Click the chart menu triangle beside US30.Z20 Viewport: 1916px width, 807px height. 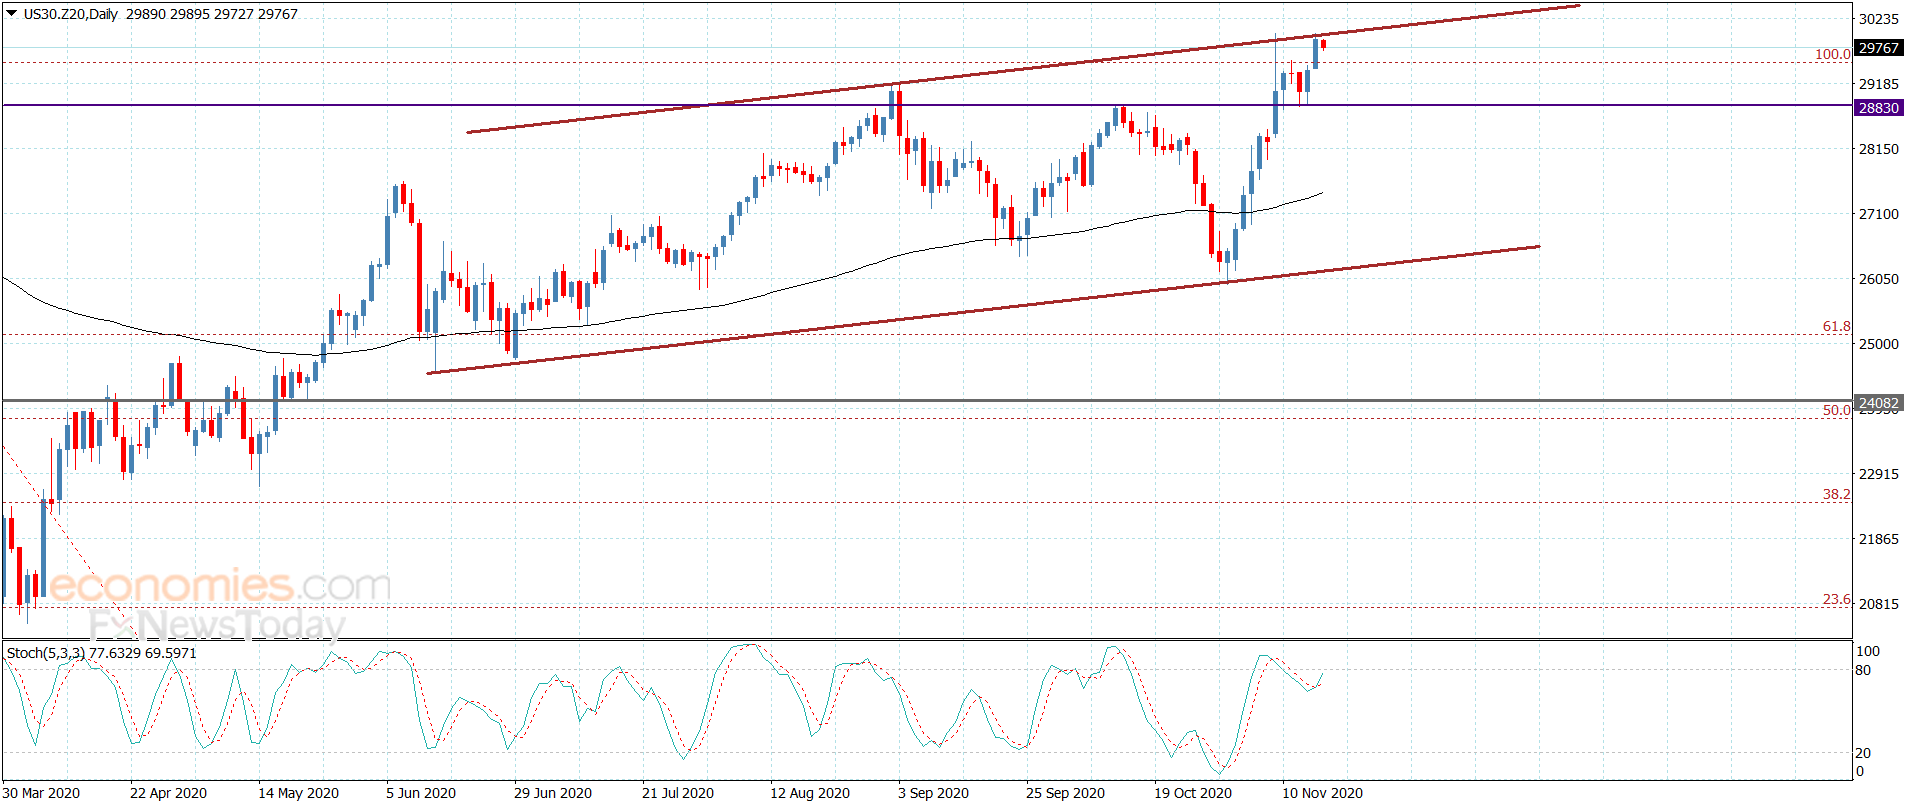coord(11,14)
